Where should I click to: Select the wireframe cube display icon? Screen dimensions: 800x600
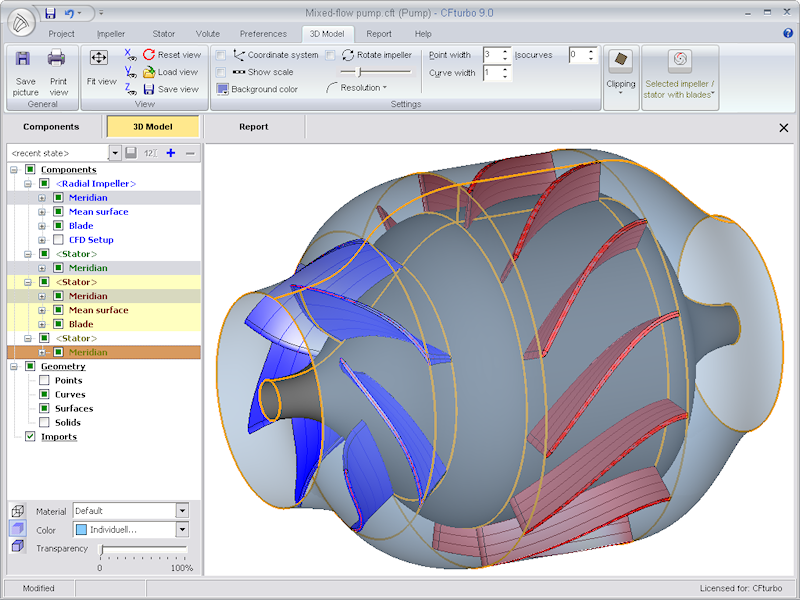[x=18, y=510]
